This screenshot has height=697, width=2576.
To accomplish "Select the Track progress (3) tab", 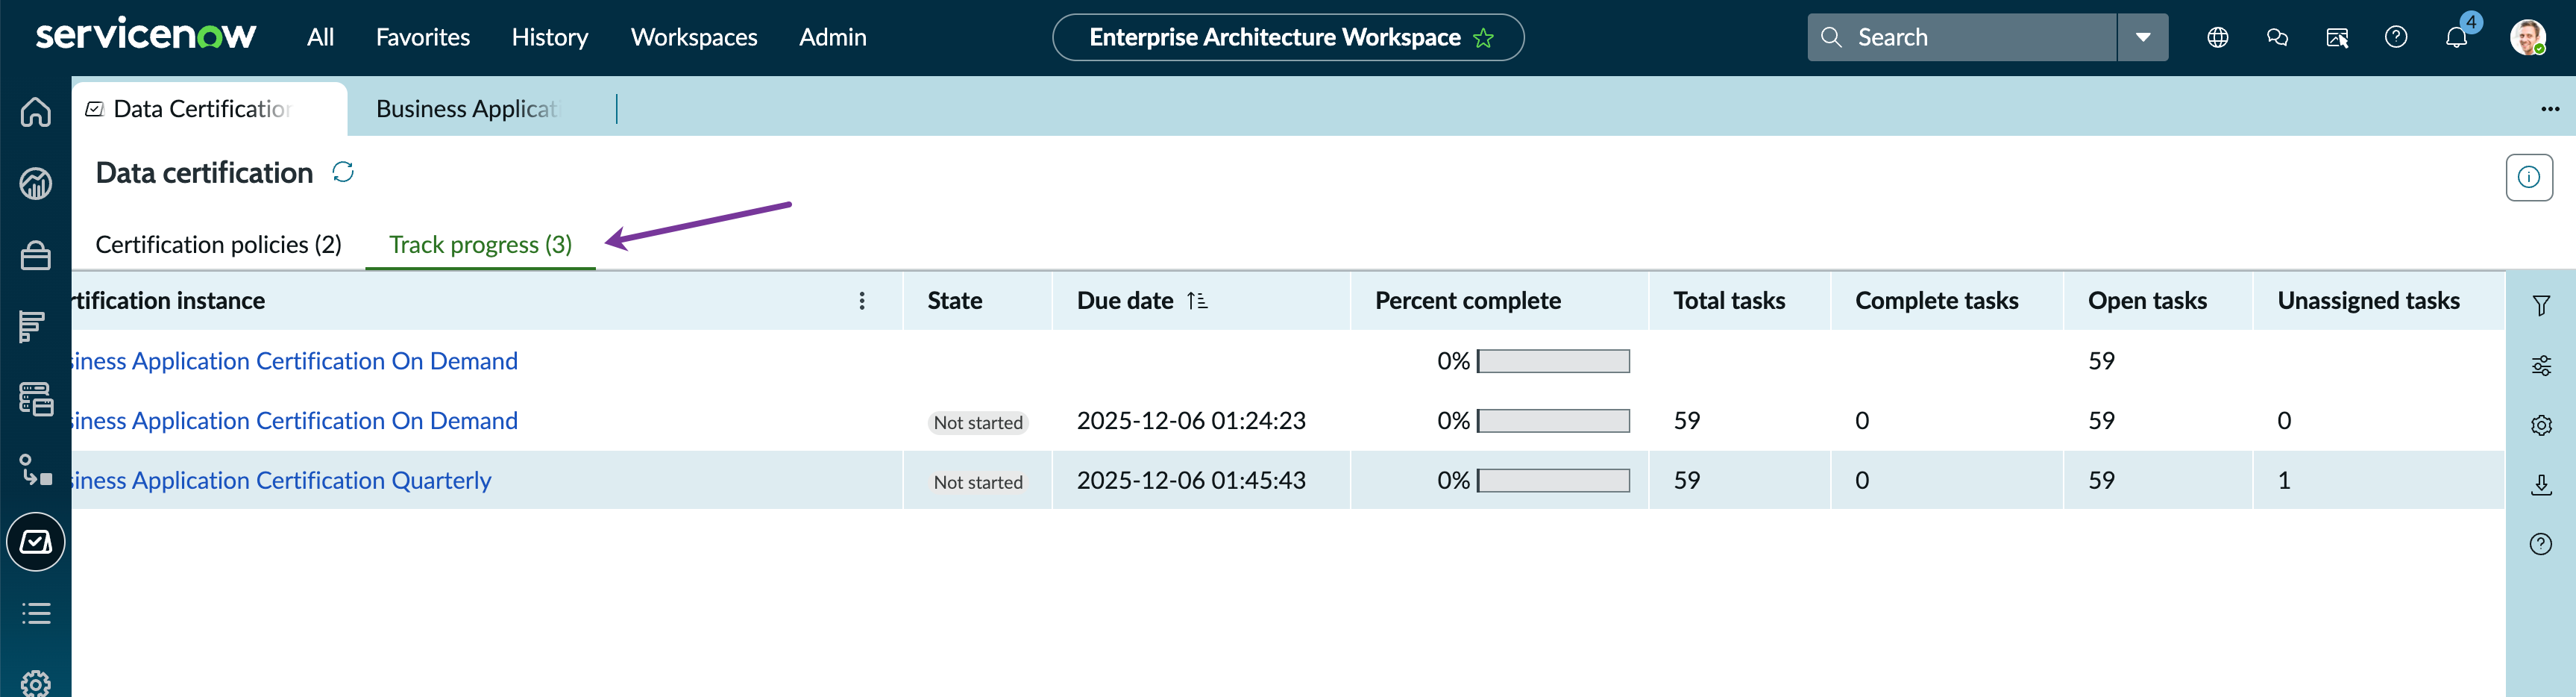I will (x=481, y=245).
